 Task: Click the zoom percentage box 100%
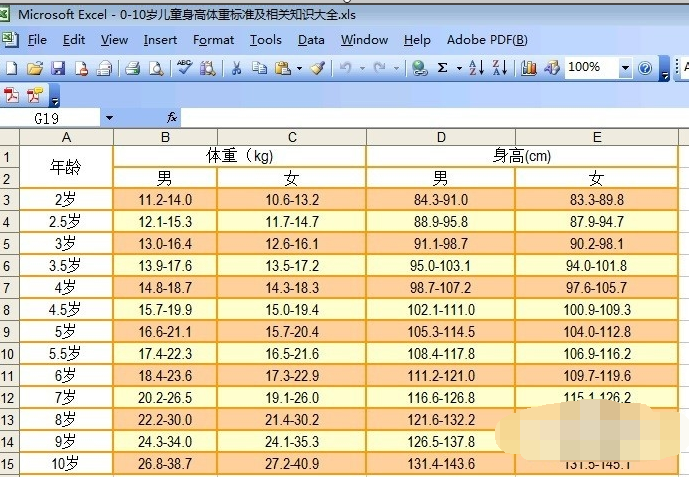[x=591, y=68]
